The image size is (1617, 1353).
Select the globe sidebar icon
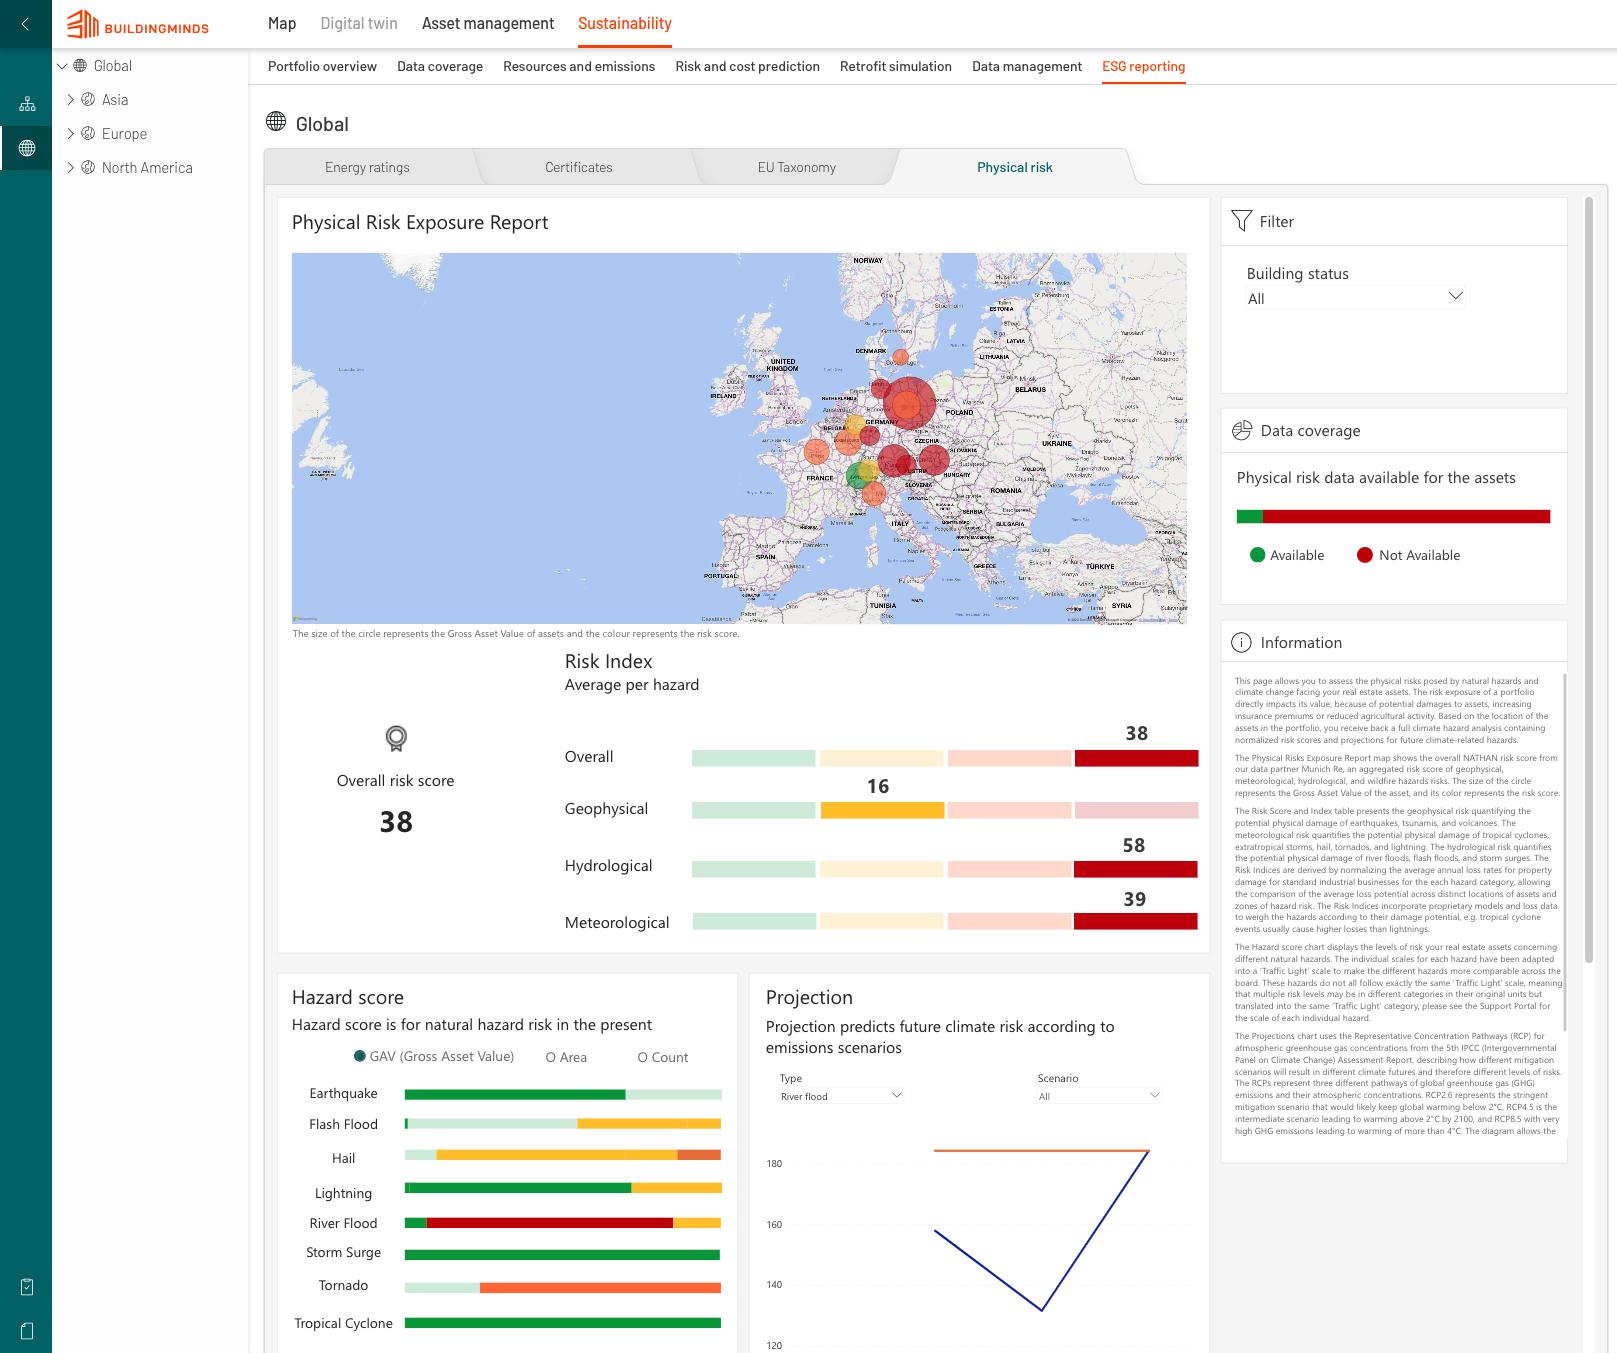pos(27,148)
